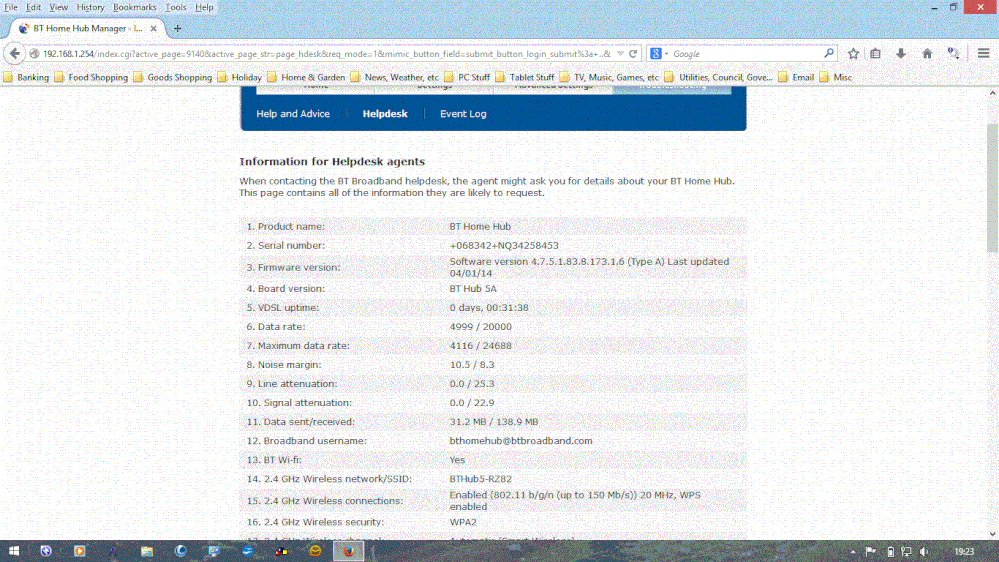
Task: Click the network tray icon
Action: 907,552
